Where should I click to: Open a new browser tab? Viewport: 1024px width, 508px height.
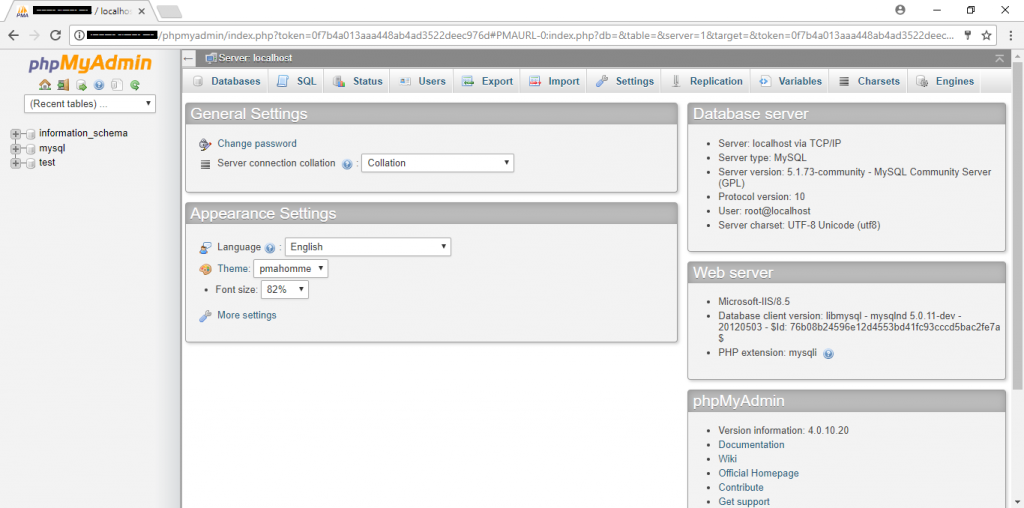(169, 12)
